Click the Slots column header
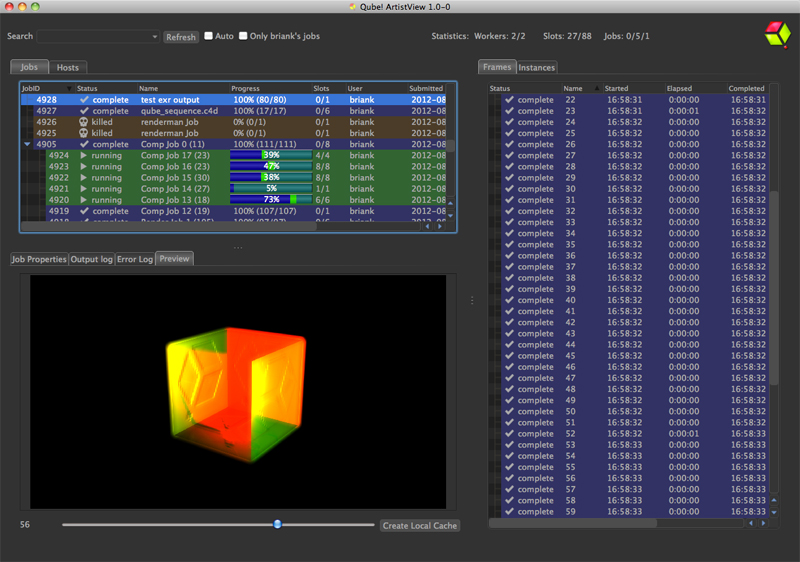 click(328, 88)
